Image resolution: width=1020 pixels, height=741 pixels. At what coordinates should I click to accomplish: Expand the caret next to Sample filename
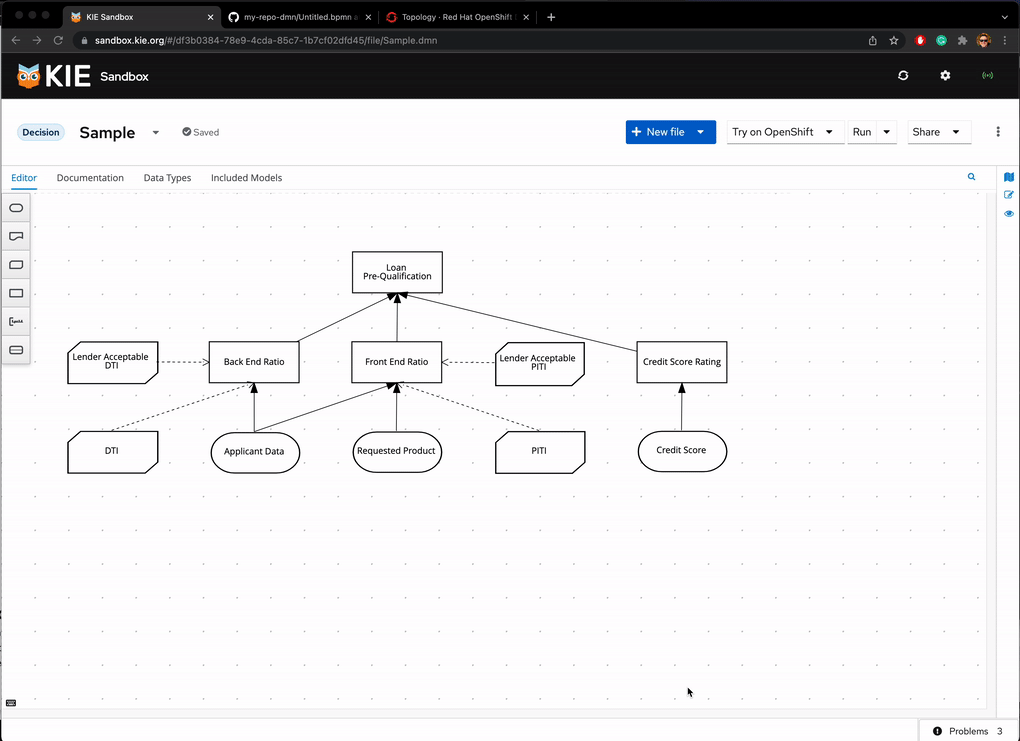coord(155,133)
